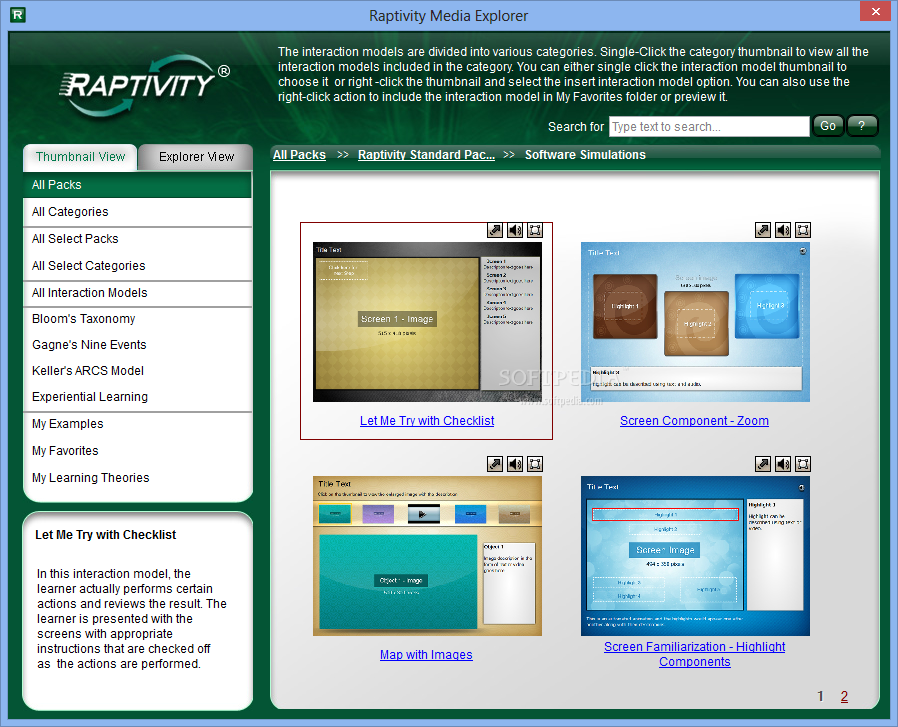The image size is (898, 727).
Task: Open Screen Familiarization - Highlight Components link
Action: (694, 654)
